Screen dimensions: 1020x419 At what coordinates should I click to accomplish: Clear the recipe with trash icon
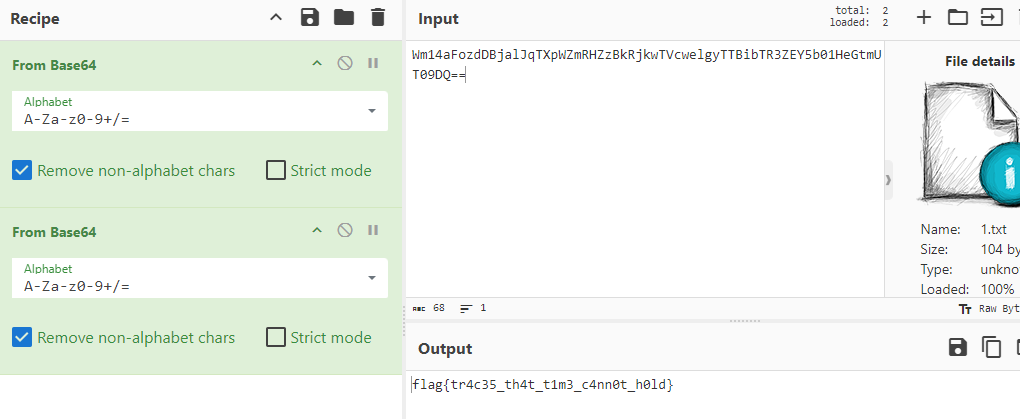[x=377, y=17]
